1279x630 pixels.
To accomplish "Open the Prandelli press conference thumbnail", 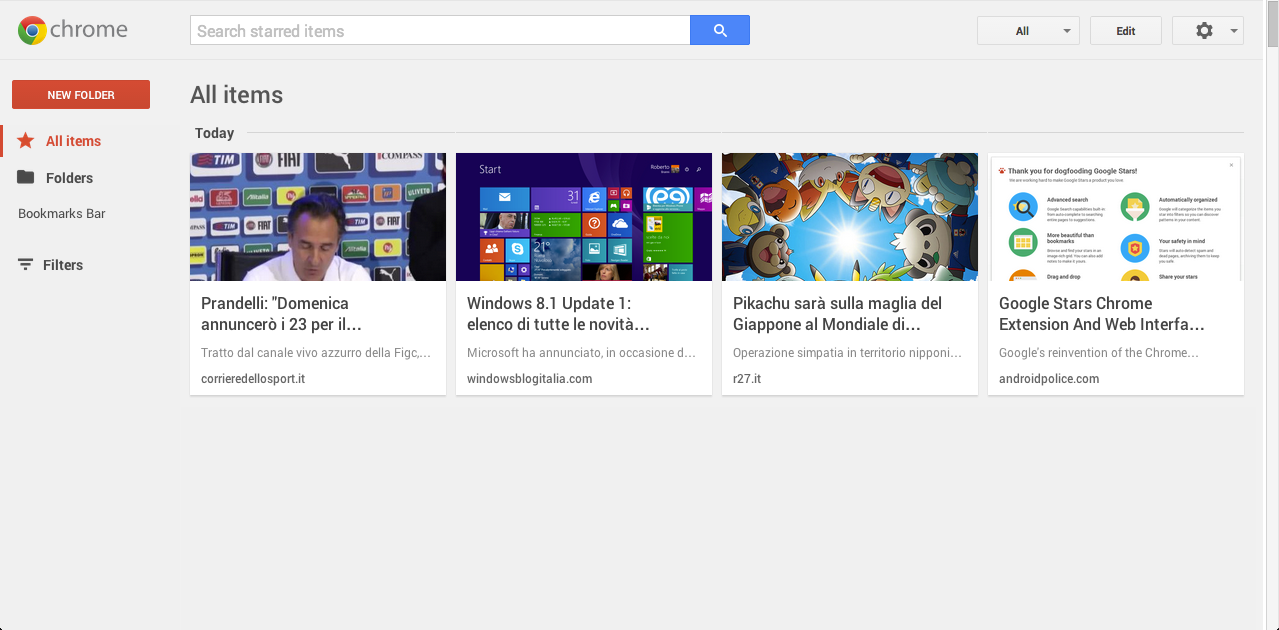I will pyautogui.click(x=318, y=217).
